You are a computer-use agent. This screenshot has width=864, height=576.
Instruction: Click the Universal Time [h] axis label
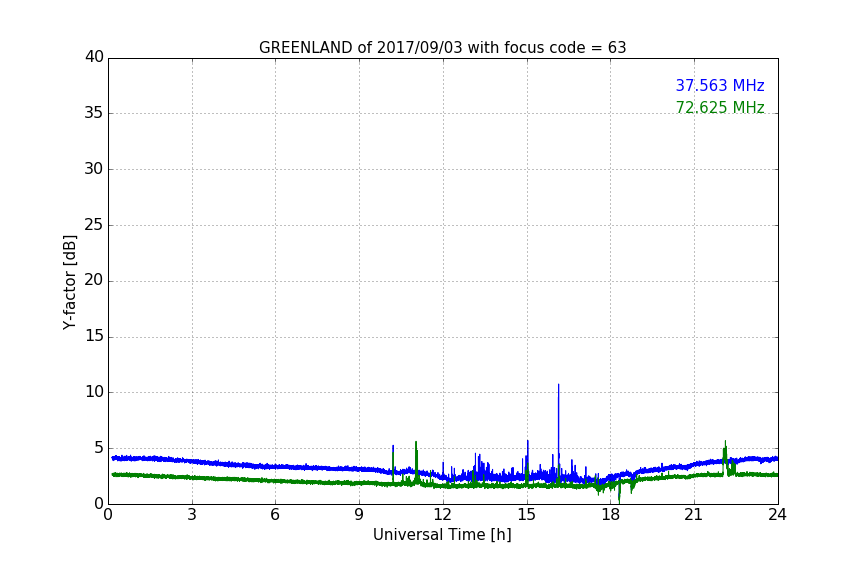coord(442,534)
